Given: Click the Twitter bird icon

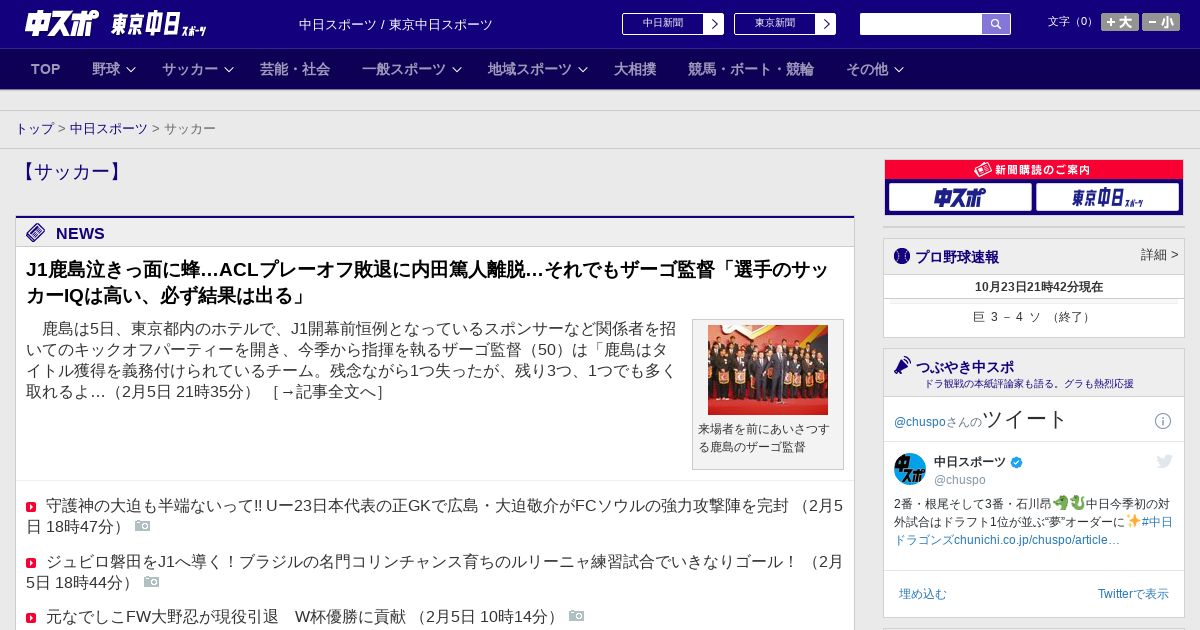Looking at the screenshot, I should tap(1164, 461).
